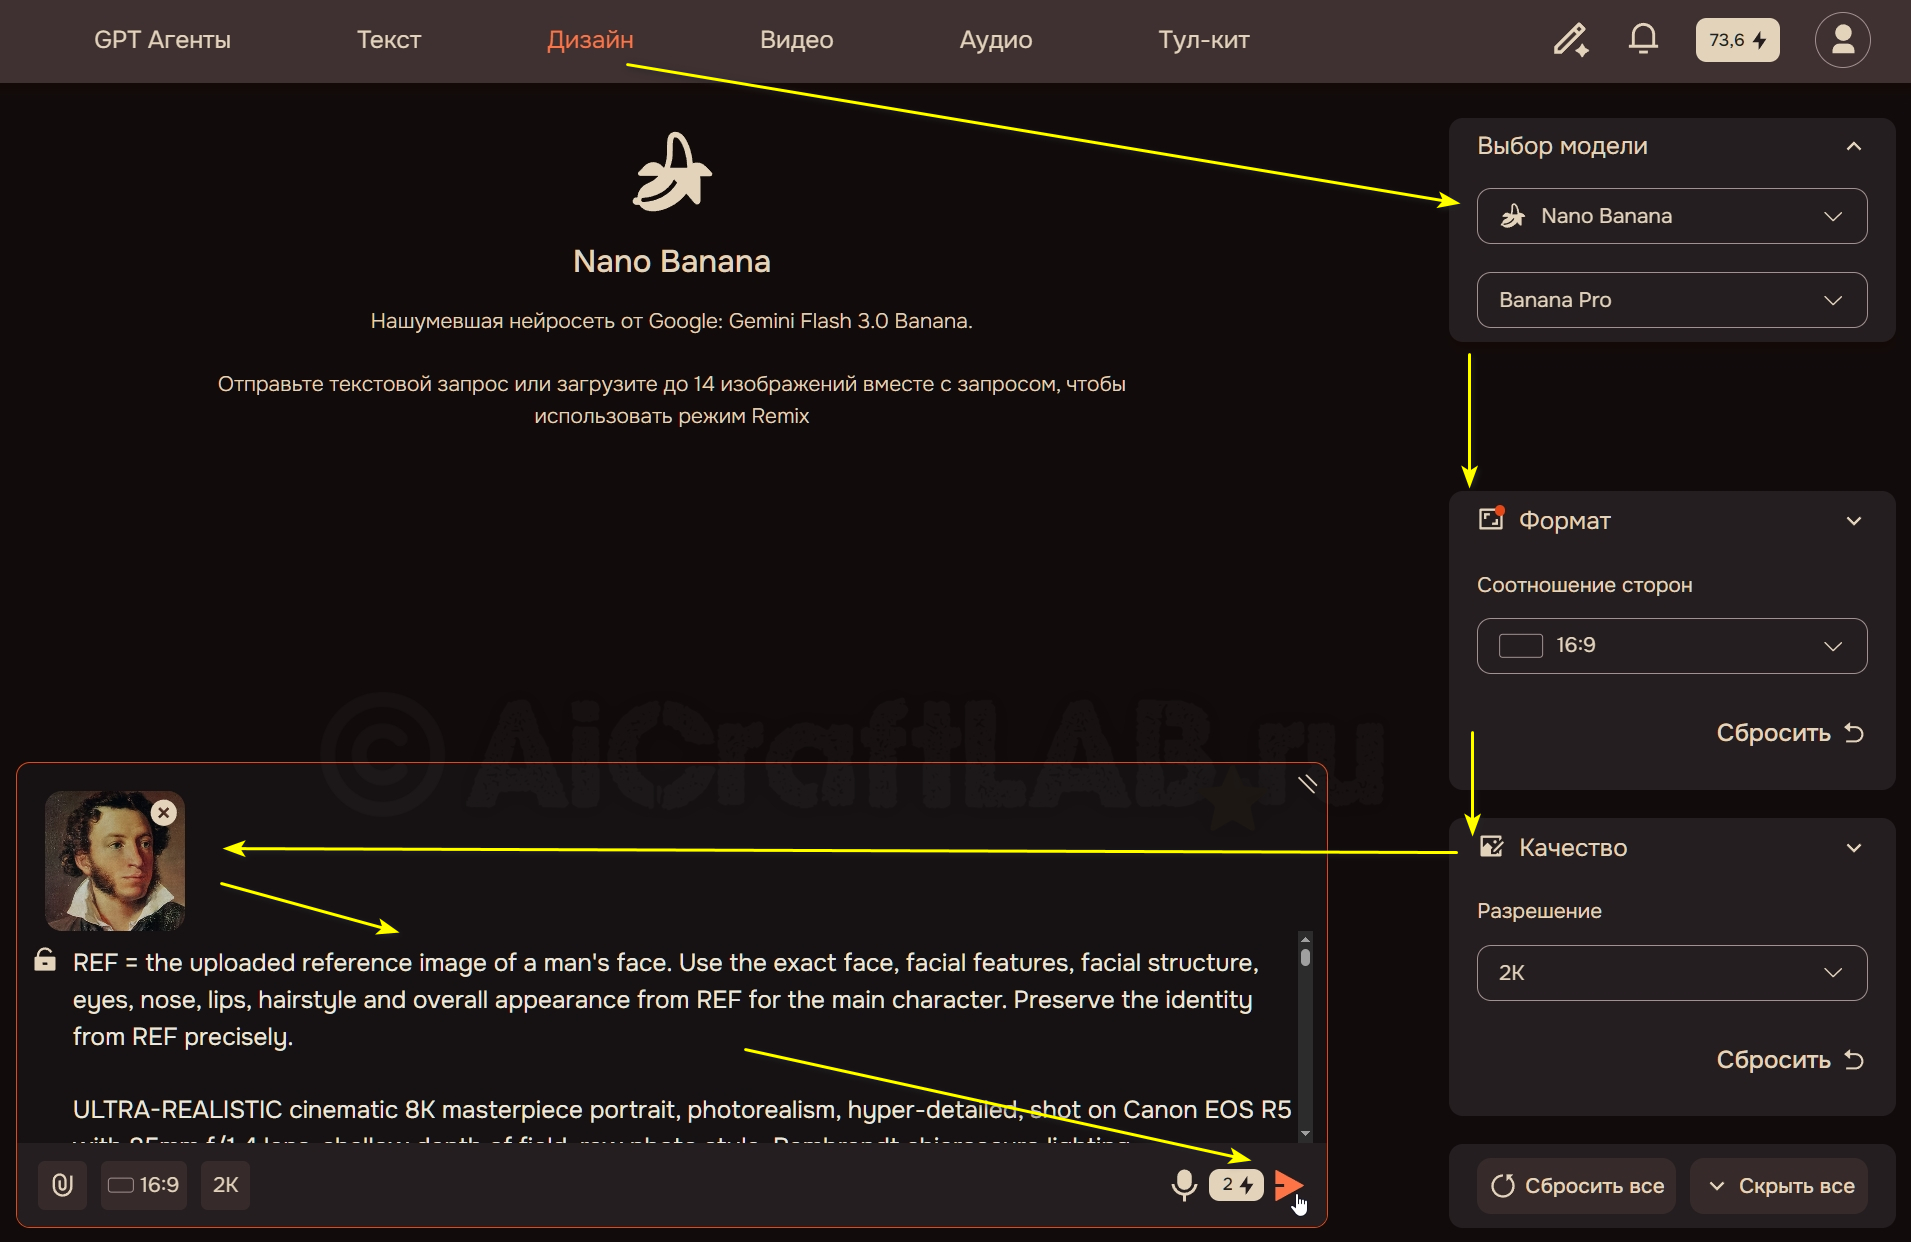The width and height of the screenshot is (1911, 1242).
Task: Click the large banana logo
Action: click(x=672, y=172)
